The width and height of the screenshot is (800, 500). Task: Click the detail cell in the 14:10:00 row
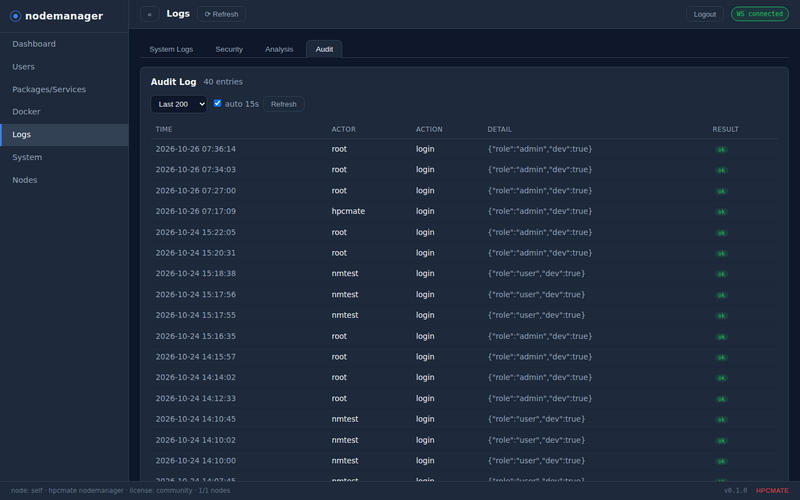coord(536,461)
